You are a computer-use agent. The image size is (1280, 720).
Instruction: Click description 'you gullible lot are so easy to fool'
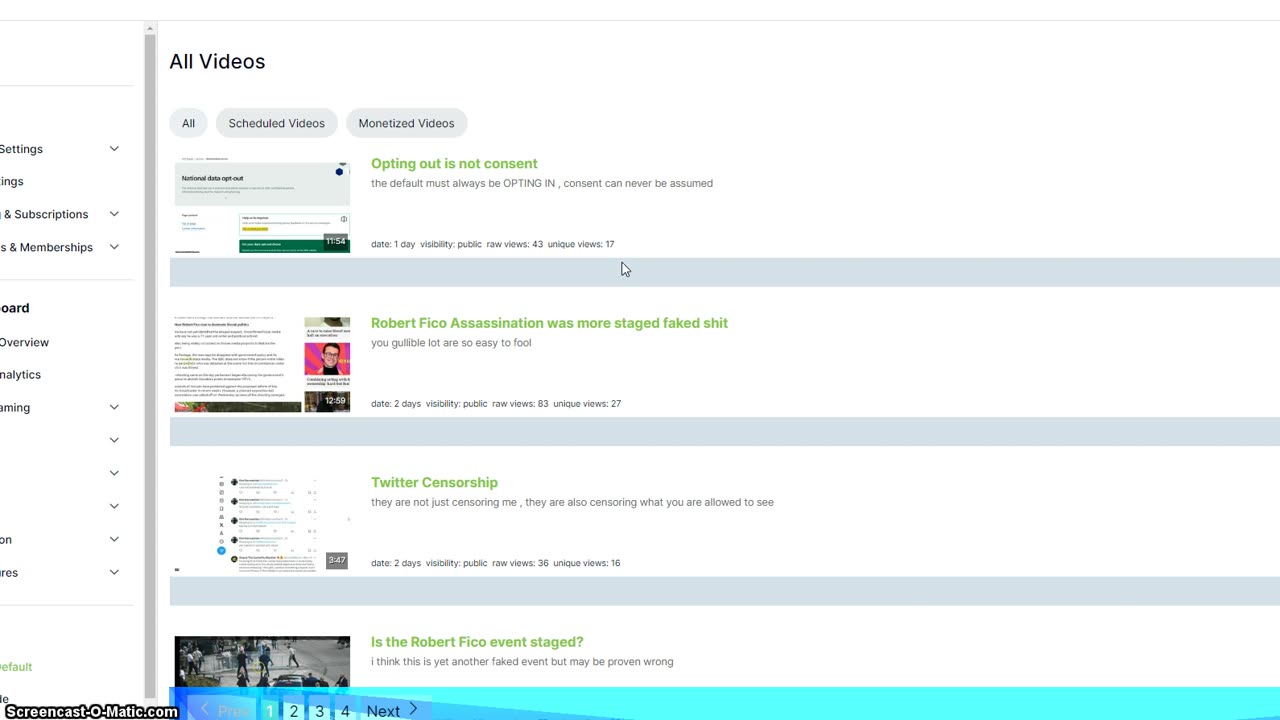tap(451, 343)
